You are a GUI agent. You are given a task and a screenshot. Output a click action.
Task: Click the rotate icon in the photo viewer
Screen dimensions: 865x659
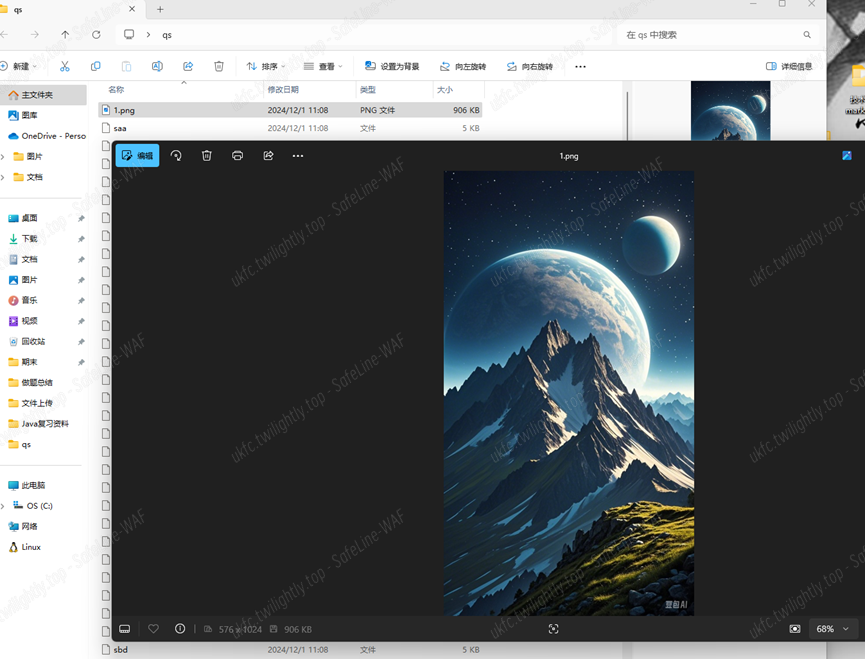tap(176, 156)
